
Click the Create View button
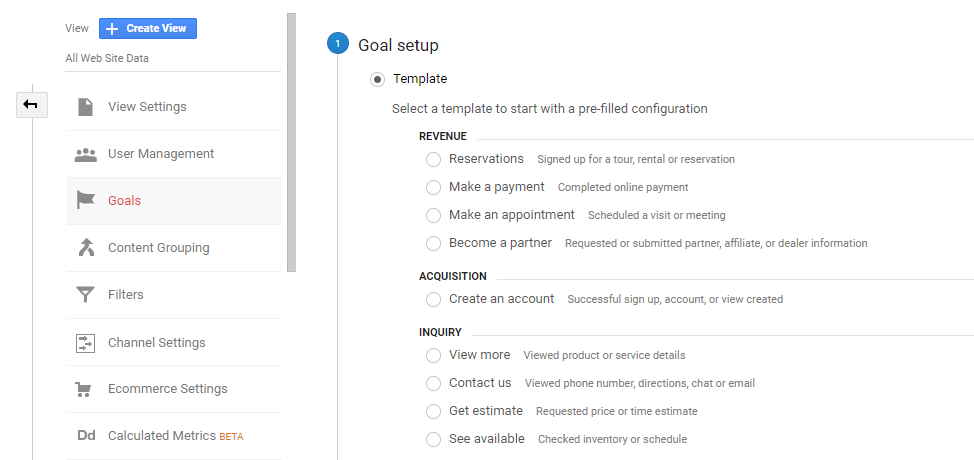pyautogui.click(x=148, y=28)
